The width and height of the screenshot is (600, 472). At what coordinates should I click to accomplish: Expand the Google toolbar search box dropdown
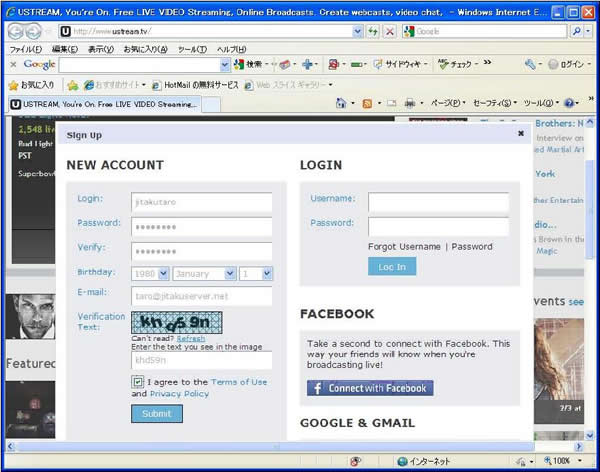tap(225, 65)
